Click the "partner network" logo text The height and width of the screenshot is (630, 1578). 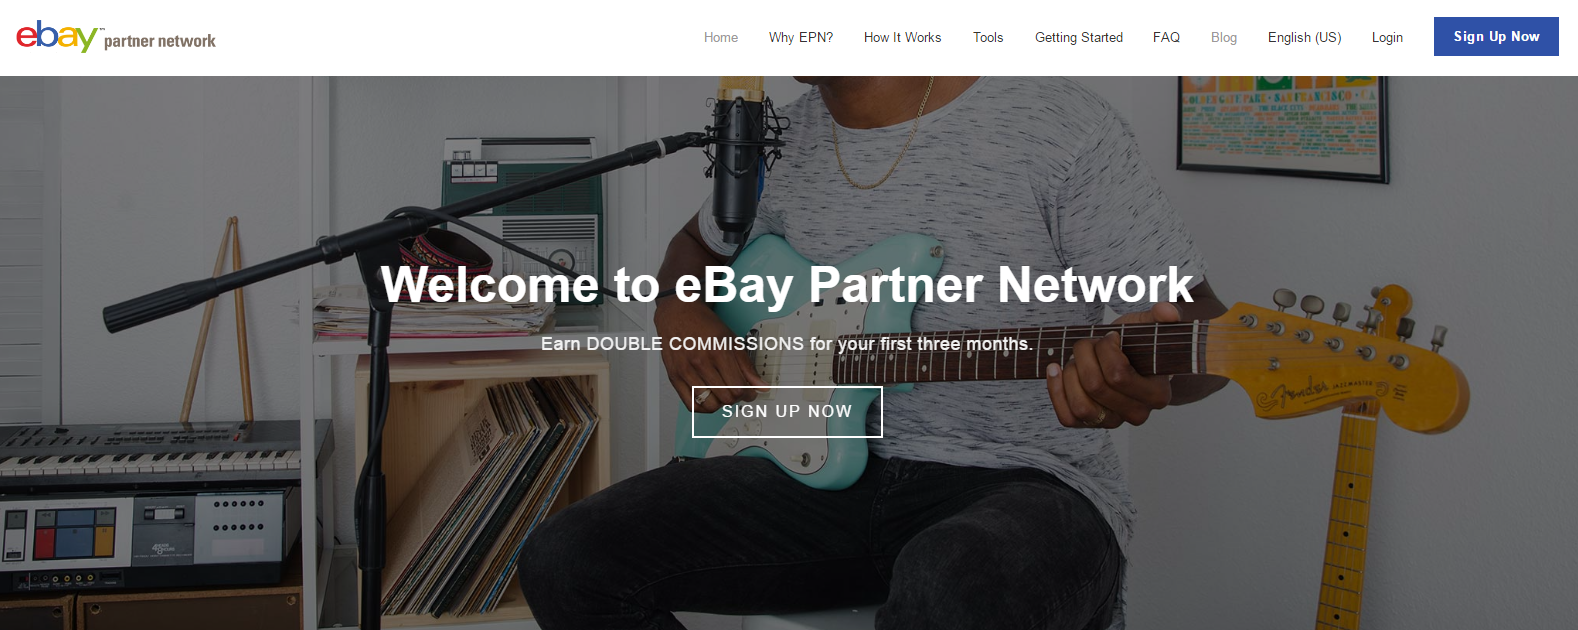coord(160,41)
